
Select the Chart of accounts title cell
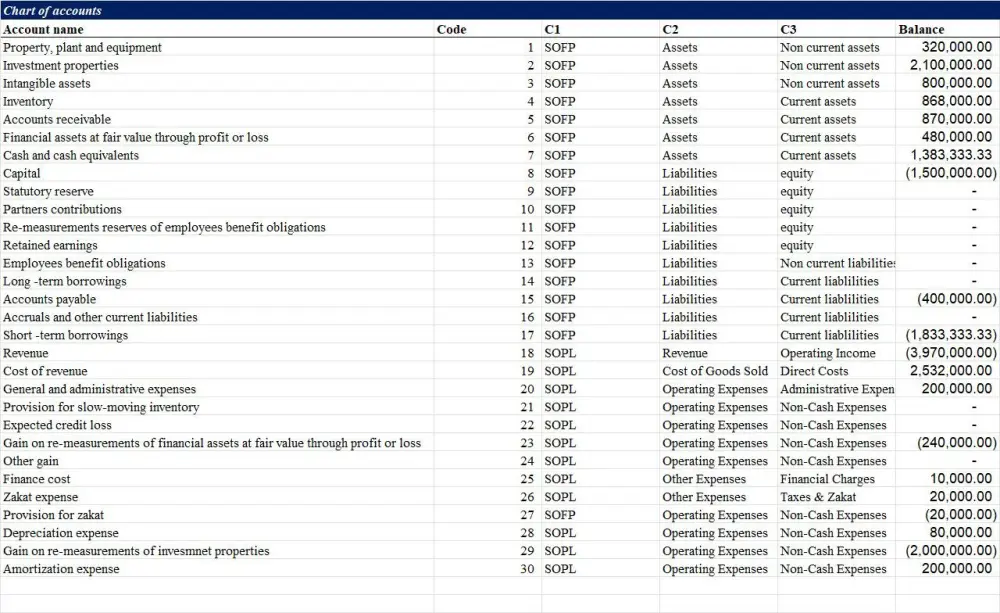50,11
